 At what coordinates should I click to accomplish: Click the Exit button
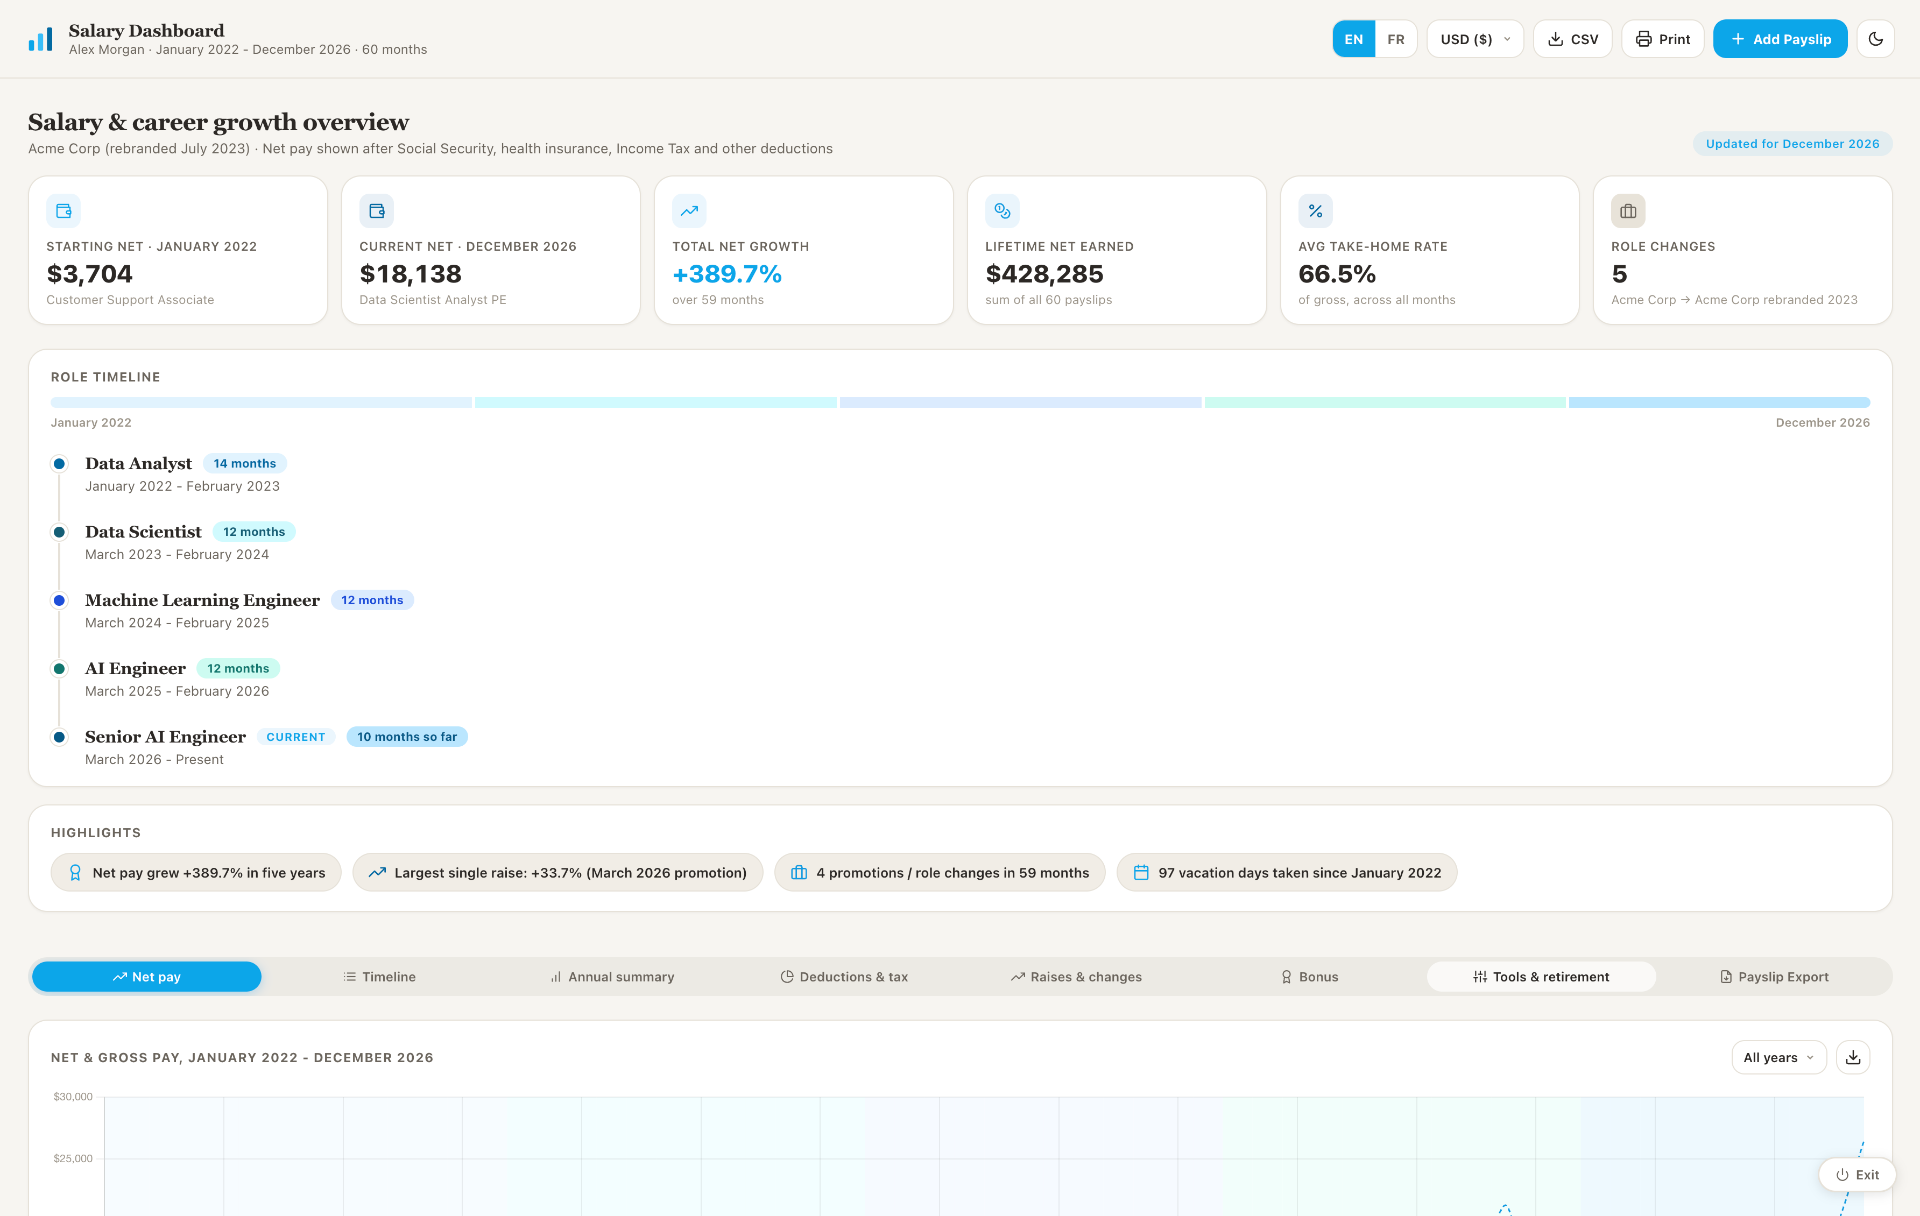click(1857, 1175)
